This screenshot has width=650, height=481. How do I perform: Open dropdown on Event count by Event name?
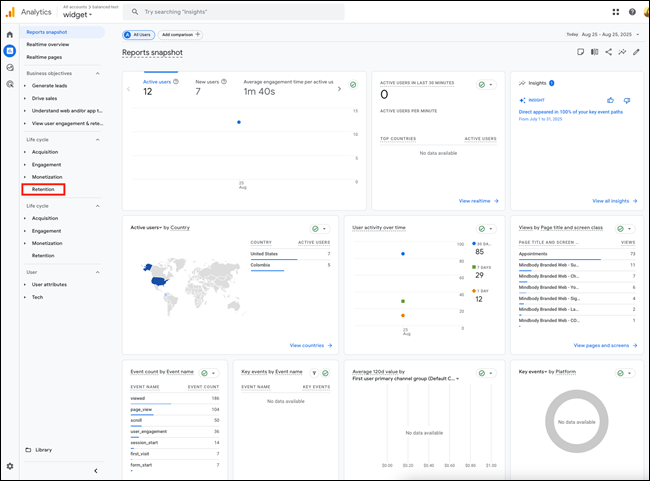[209, 373]
